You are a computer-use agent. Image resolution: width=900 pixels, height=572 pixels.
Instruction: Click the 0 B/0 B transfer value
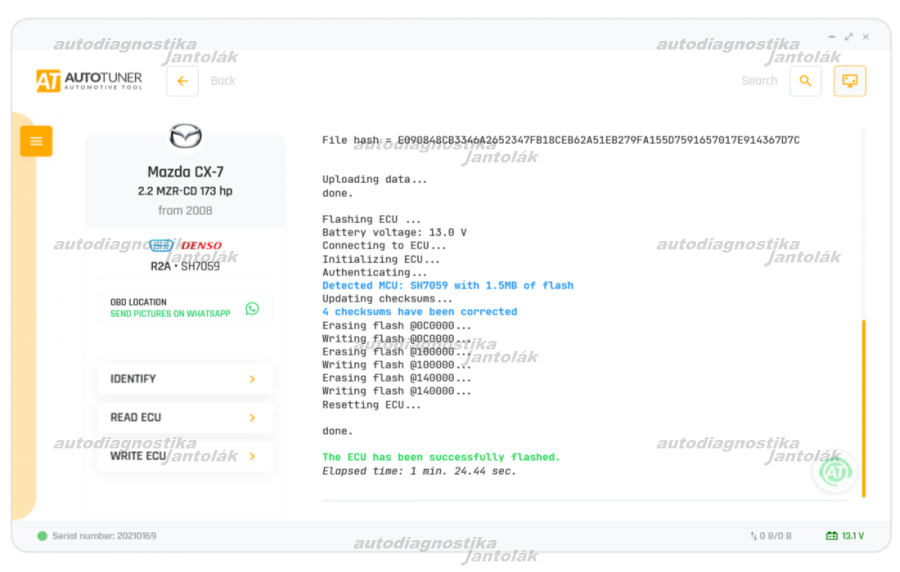775,536
